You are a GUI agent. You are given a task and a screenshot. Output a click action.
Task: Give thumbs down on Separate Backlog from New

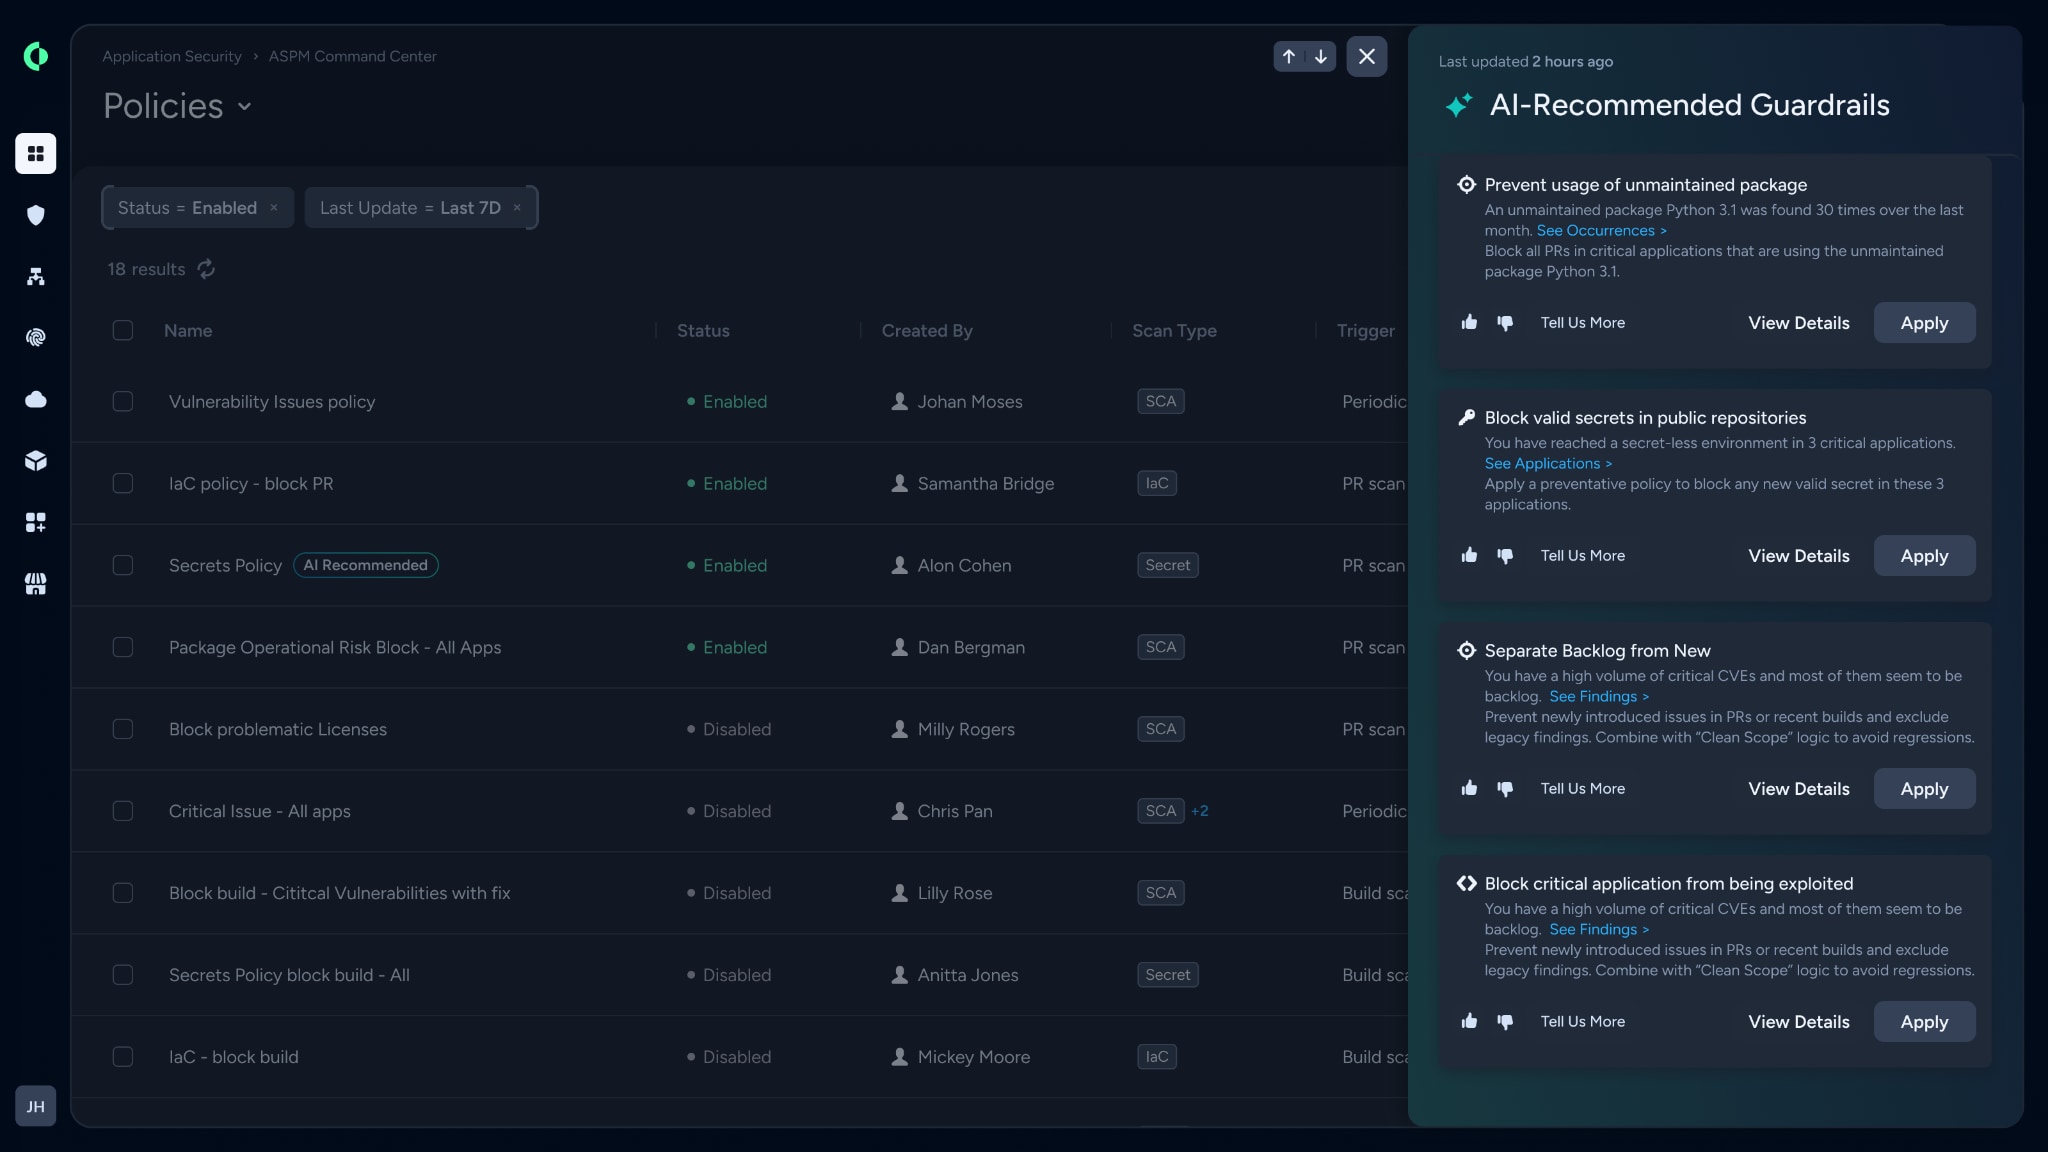1506,788
